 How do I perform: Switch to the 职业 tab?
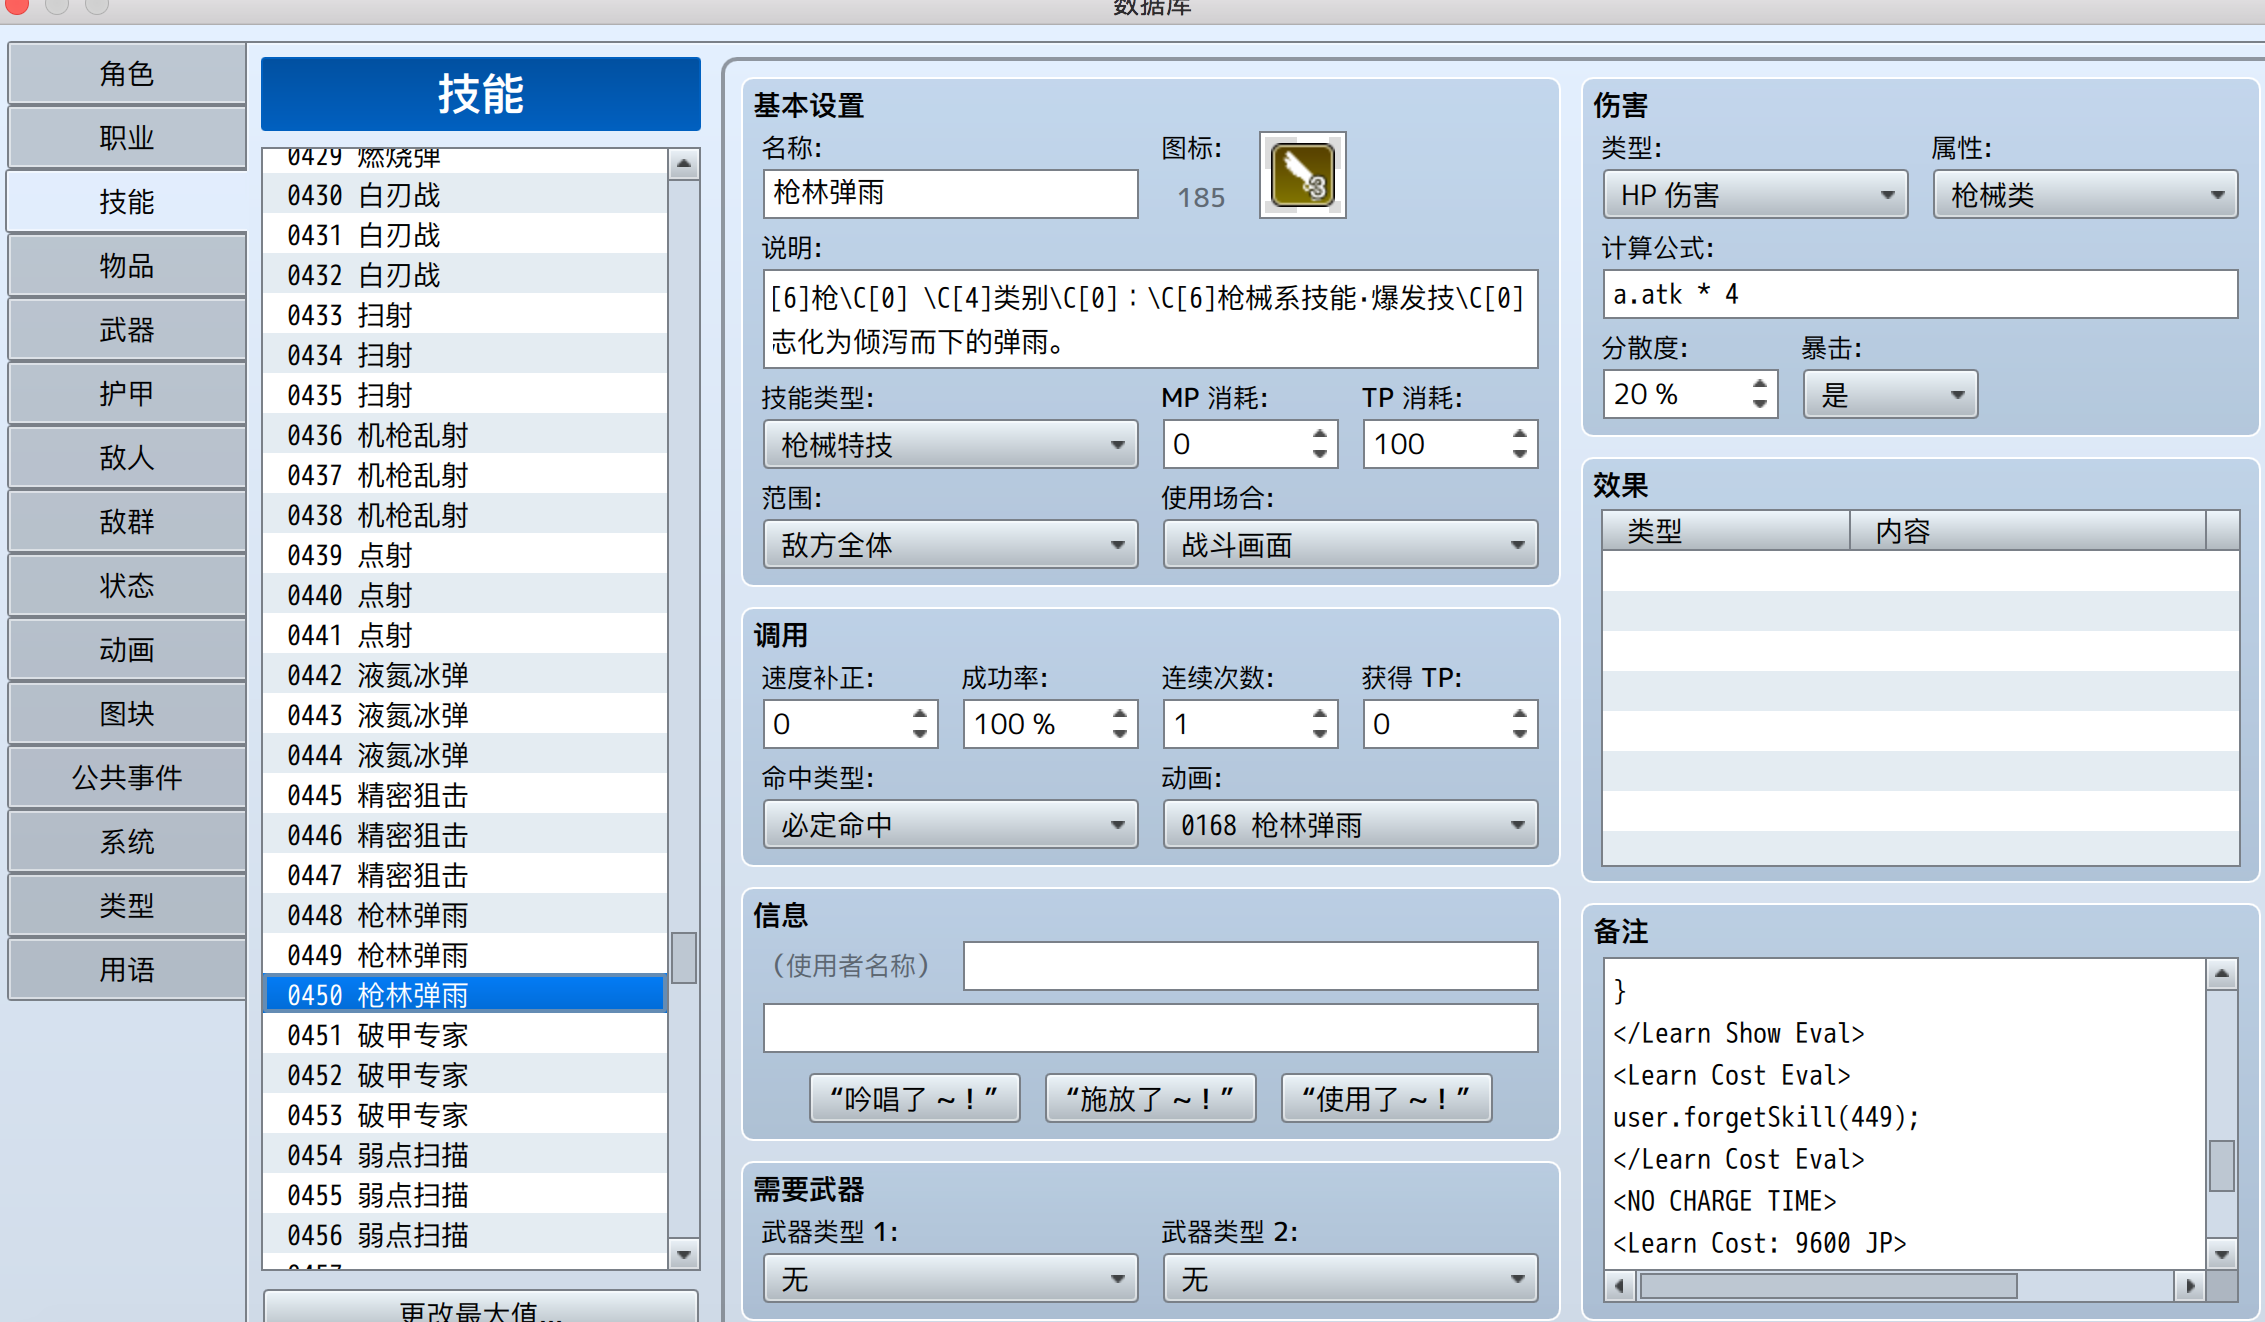pyautogui.click(x=127, y=137)
